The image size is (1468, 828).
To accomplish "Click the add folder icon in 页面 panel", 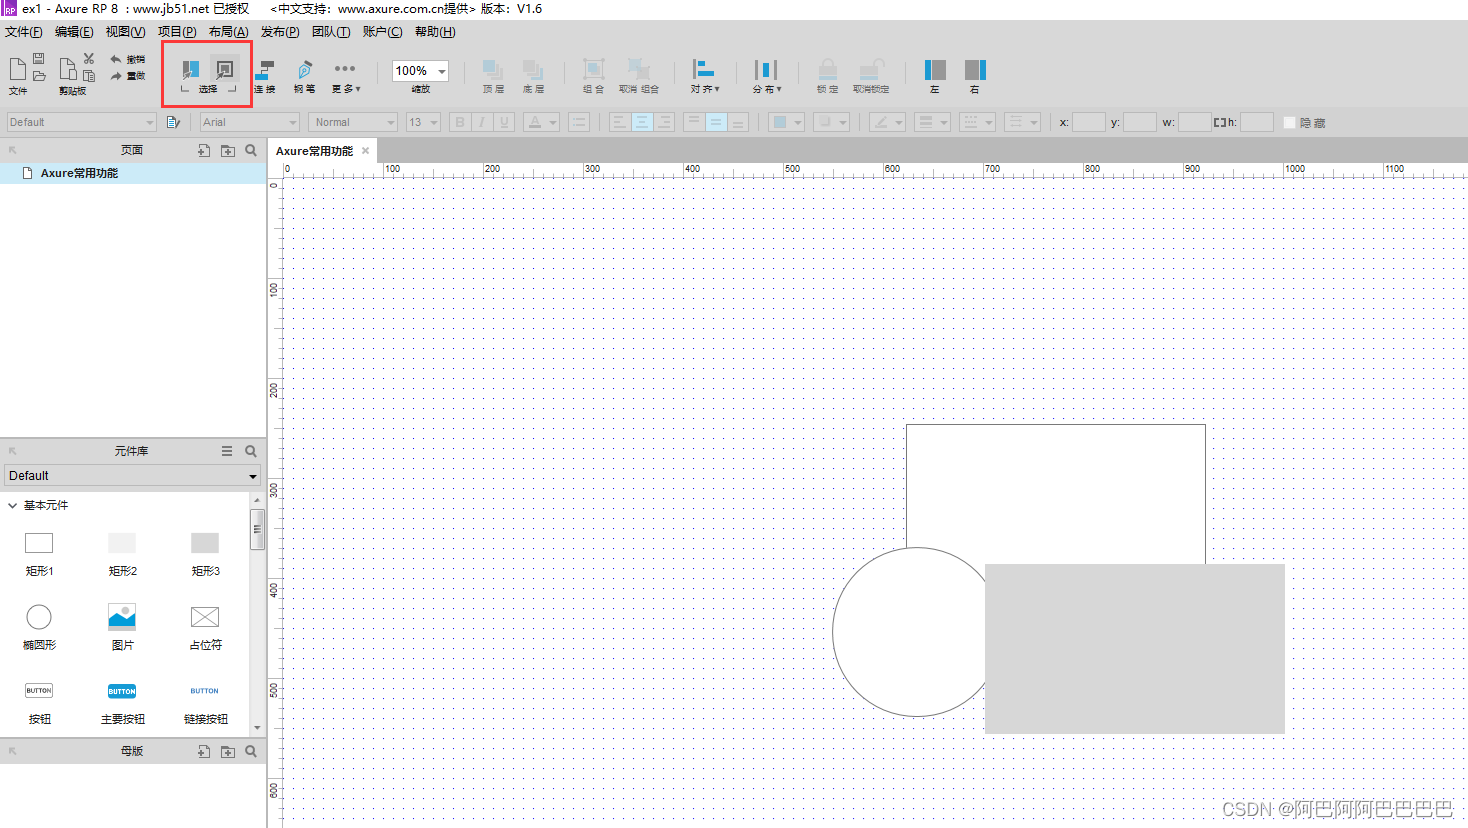I will [228, 150].
